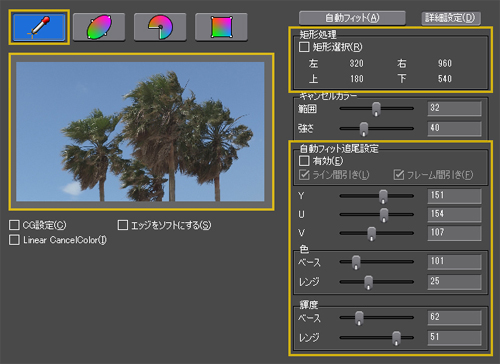Click the 右 value 960
This screenshot has height=364, width=500.
[x=445, y=63]
